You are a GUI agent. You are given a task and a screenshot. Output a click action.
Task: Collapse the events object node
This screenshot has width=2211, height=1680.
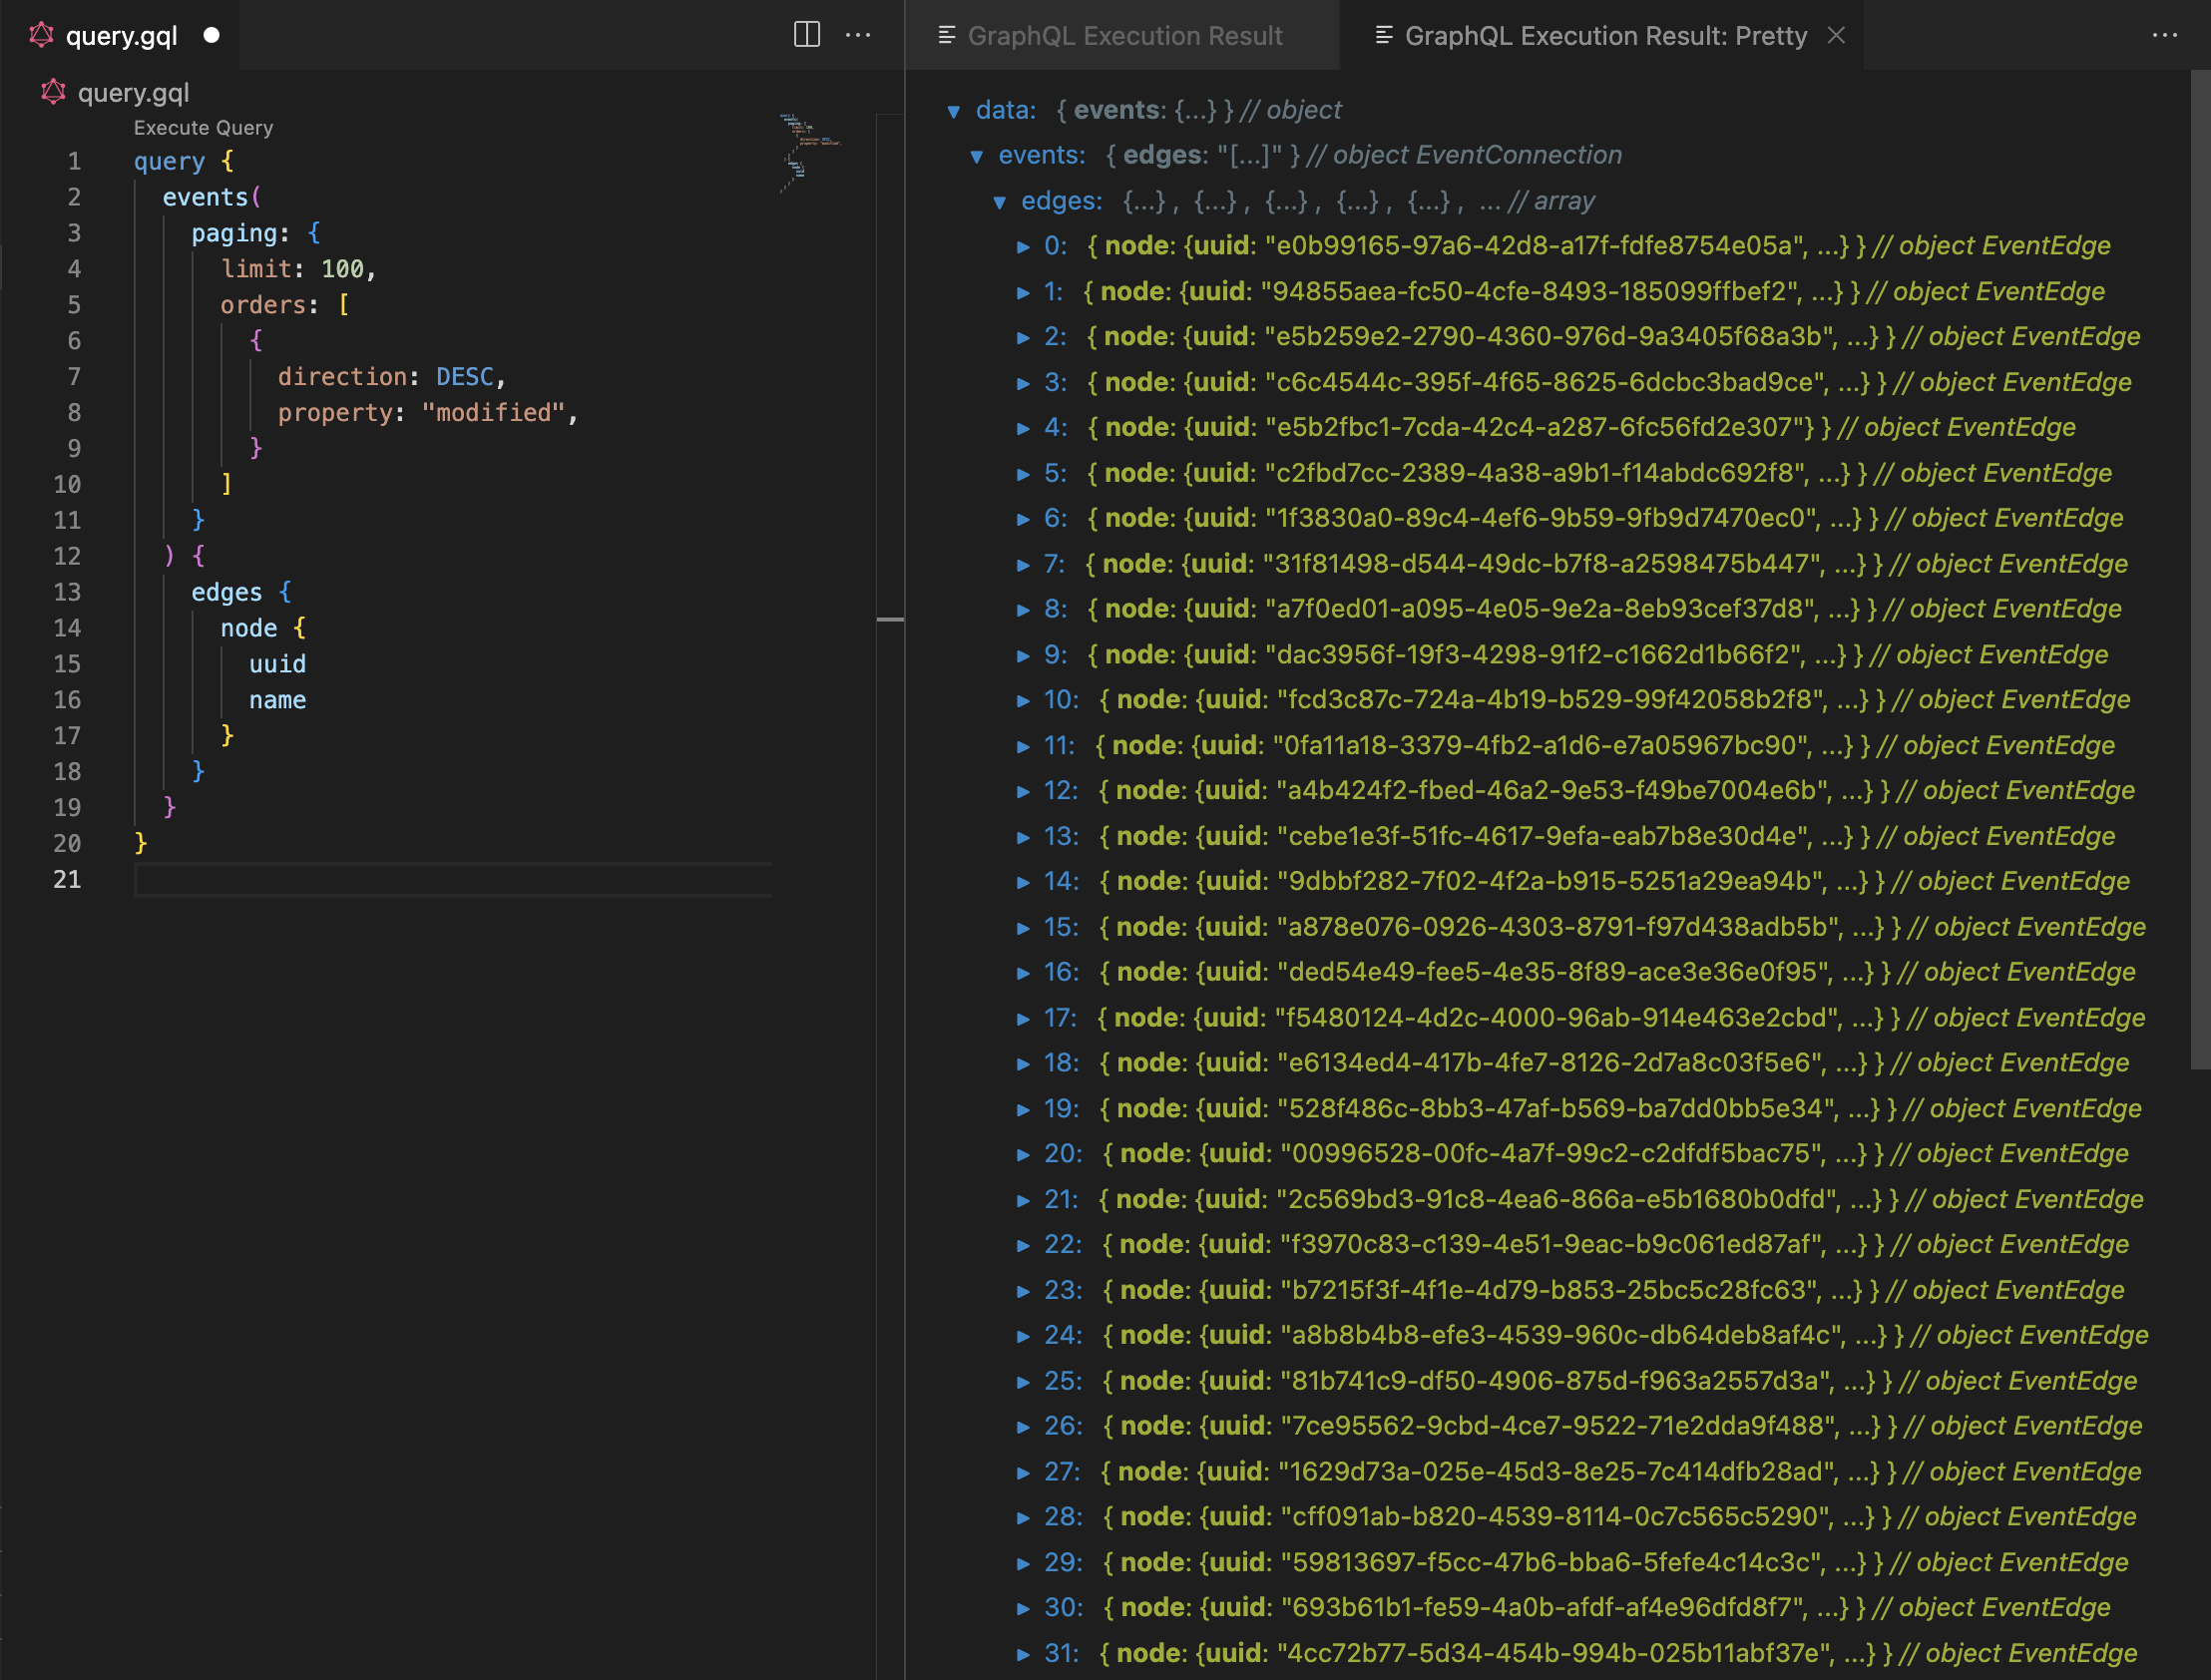point(977,156)
